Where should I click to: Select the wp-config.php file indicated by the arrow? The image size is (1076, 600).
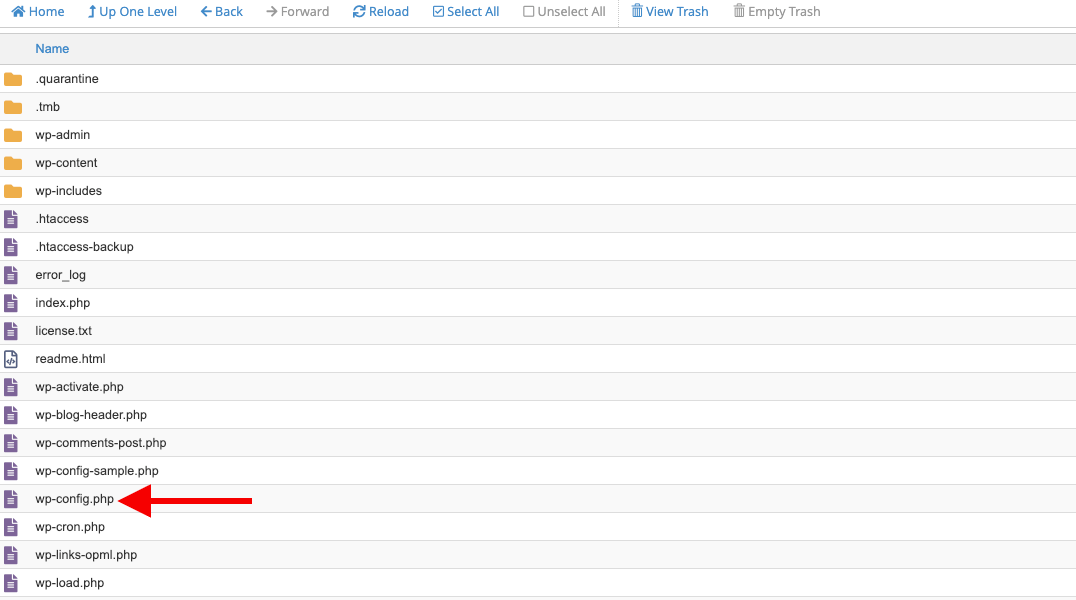coord(73,498)
